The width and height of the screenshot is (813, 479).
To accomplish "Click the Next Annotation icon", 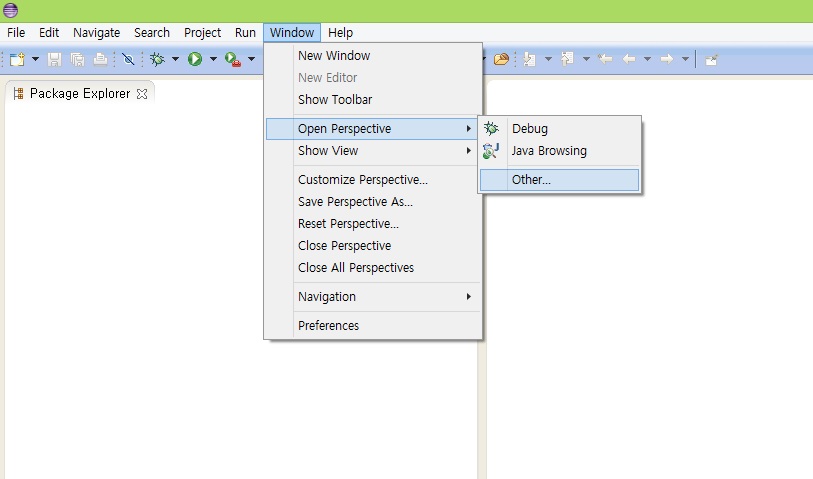I will click(528, 59).
